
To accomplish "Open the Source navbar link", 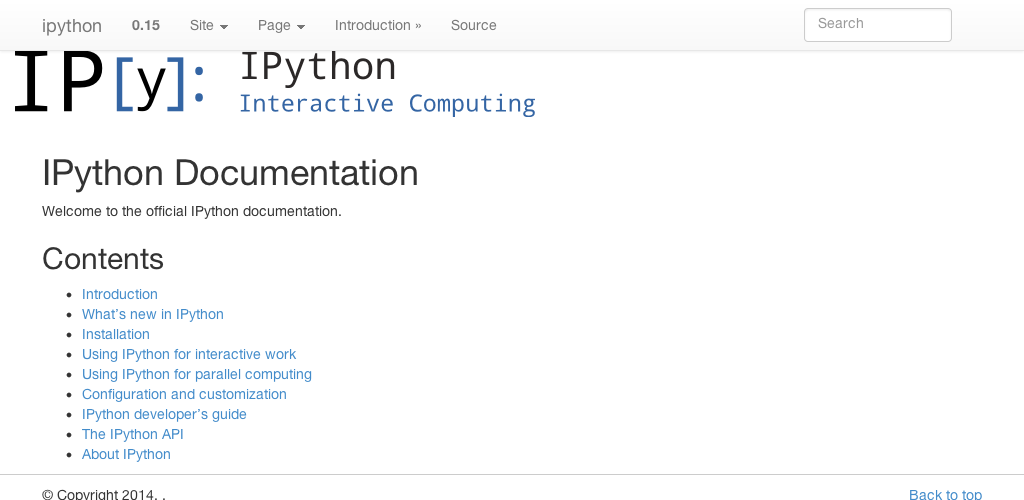I will 473,25.
